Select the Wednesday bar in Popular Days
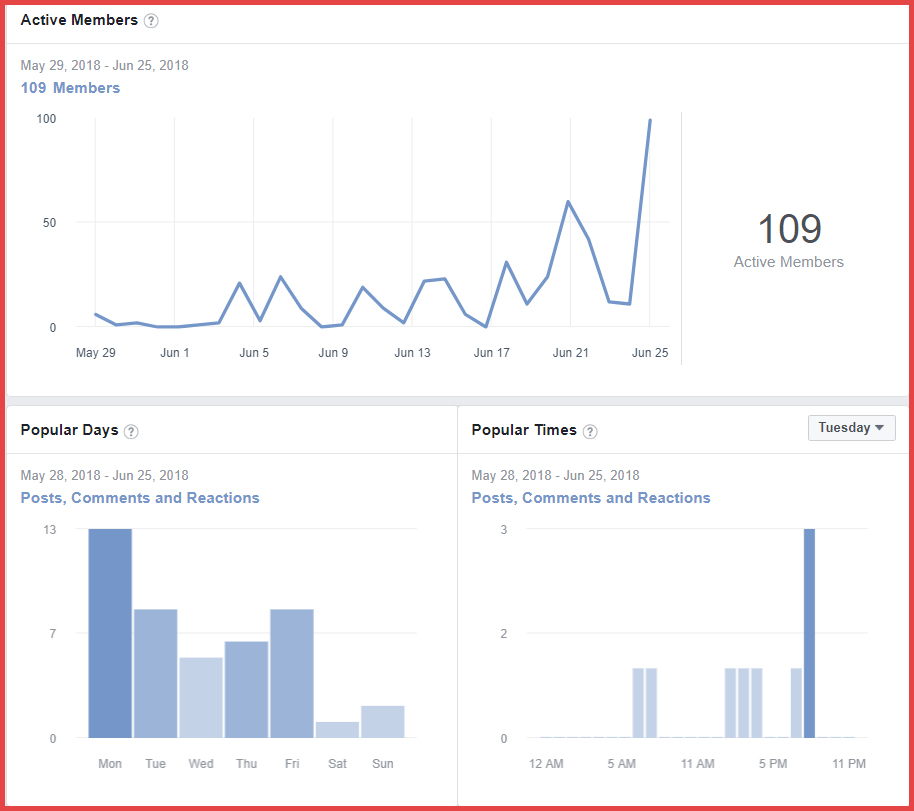914x811 pixels. point(201,697)
